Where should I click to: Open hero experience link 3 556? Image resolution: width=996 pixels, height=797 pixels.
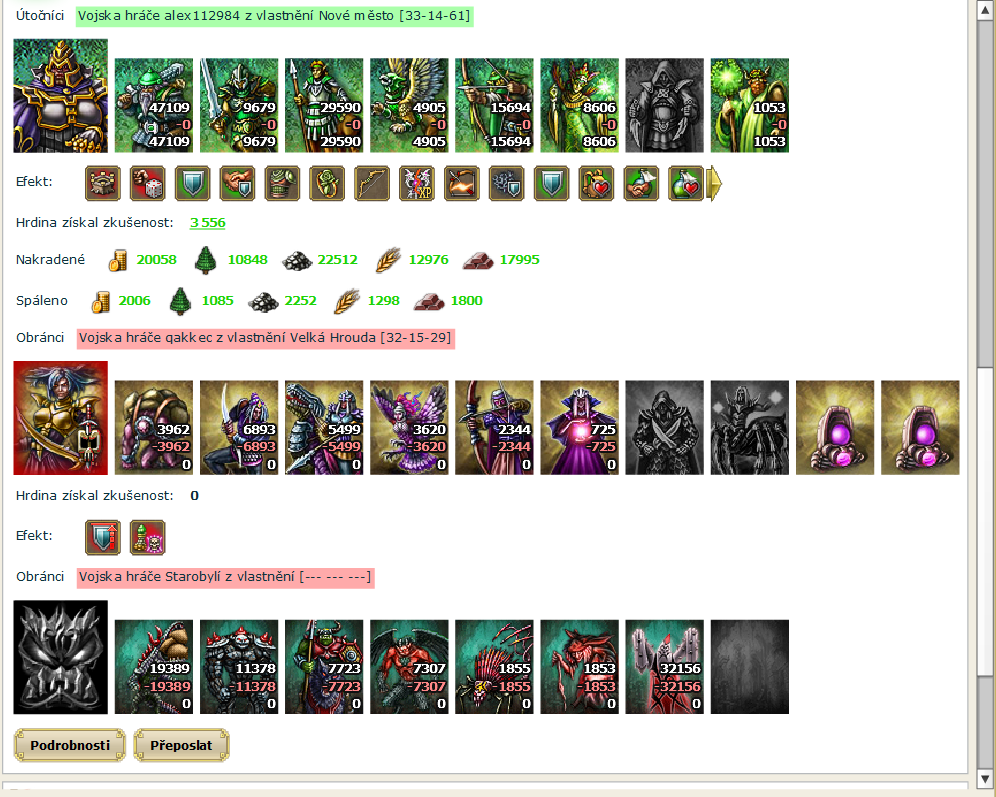tap(208, 222)
